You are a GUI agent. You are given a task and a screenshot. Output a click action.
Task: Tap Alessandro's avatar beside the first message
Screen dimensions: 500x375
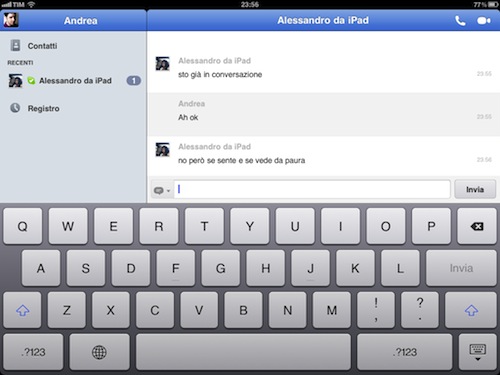pyautogui.click(x=163, y=64)
